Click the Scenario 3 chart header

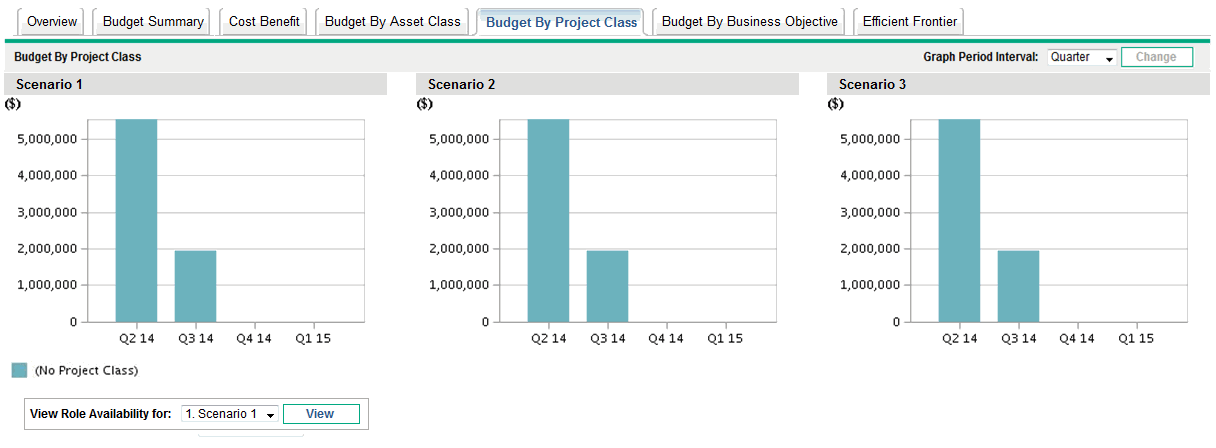[x=1018, y=85]
